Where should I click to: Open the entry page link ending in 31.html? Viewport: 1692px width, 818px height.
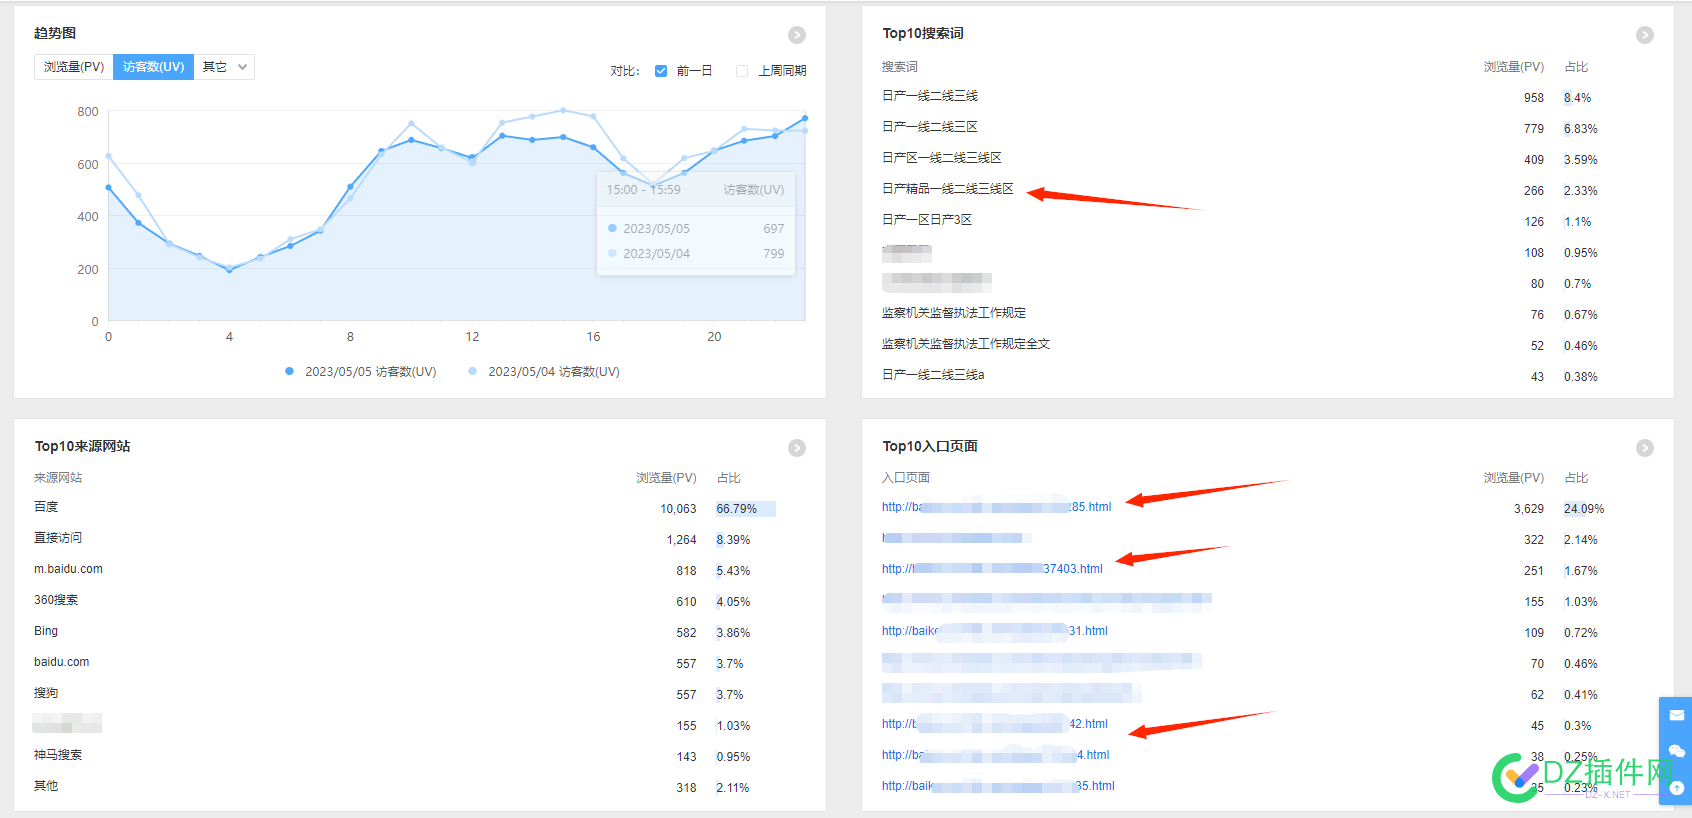click(994, 631)
